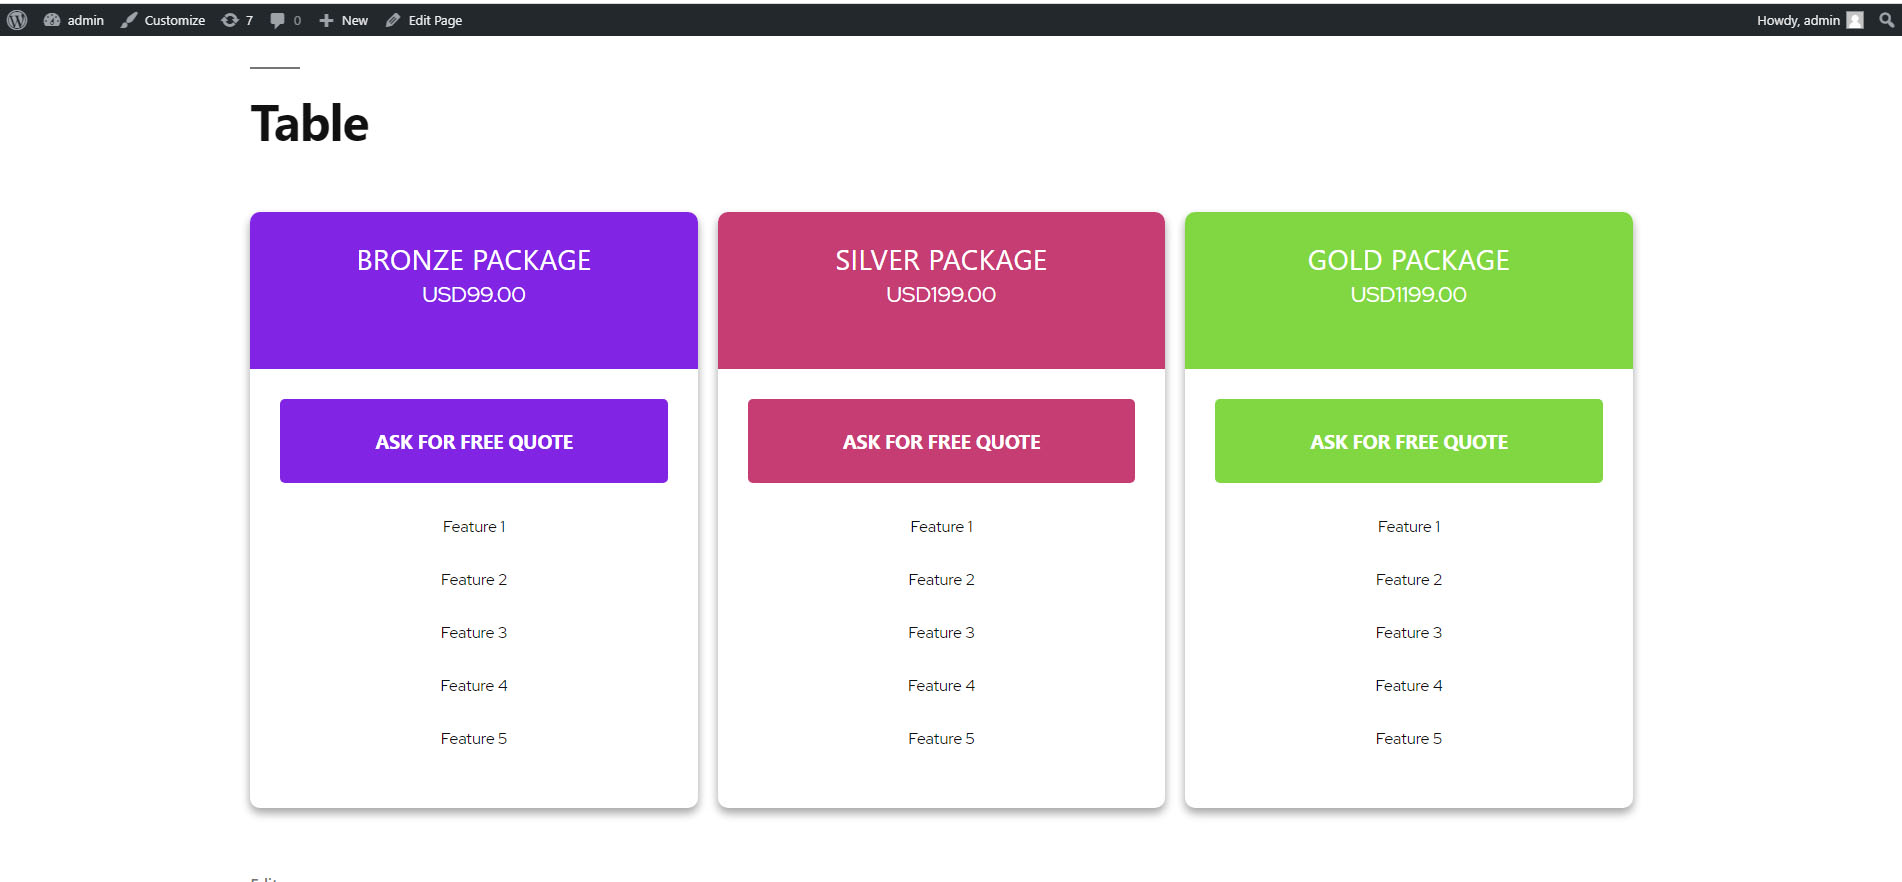
Task: Click Feature 4 in Silver package
Action: pyautogui.click(x=941, y=686)
